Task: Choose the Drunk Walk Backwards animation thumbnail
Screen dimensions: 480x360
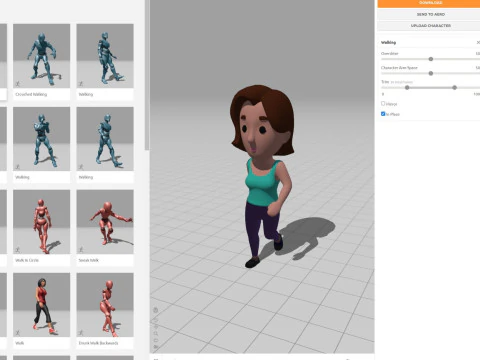Action: [105, 305]
